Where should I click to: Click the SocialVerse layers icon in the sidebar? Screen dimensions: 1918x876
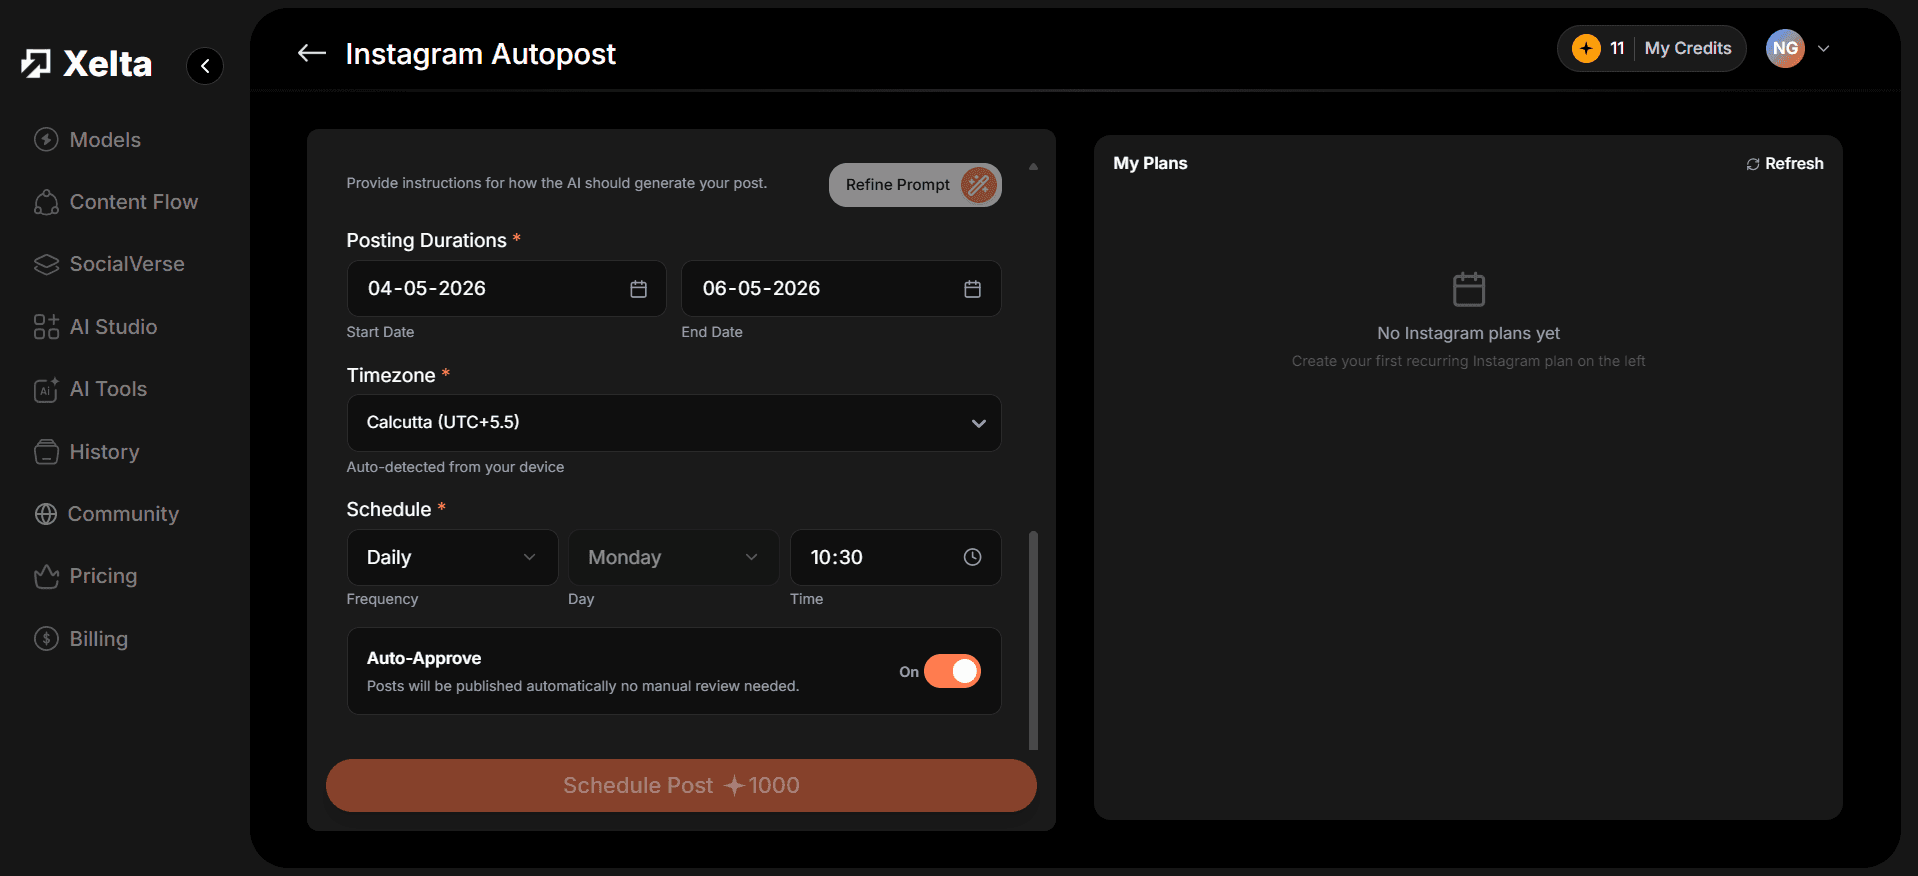[x=46, y=264]
